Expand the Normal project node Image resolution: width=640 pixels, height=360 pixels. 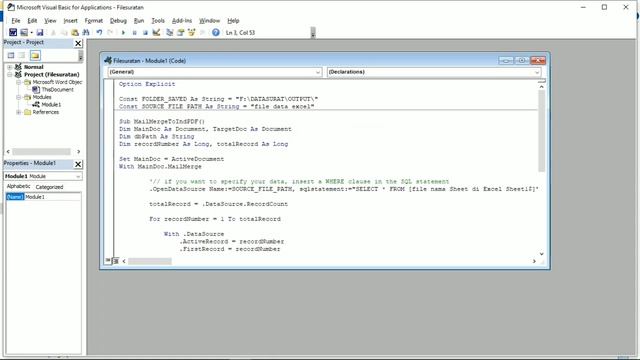[9, 67]
